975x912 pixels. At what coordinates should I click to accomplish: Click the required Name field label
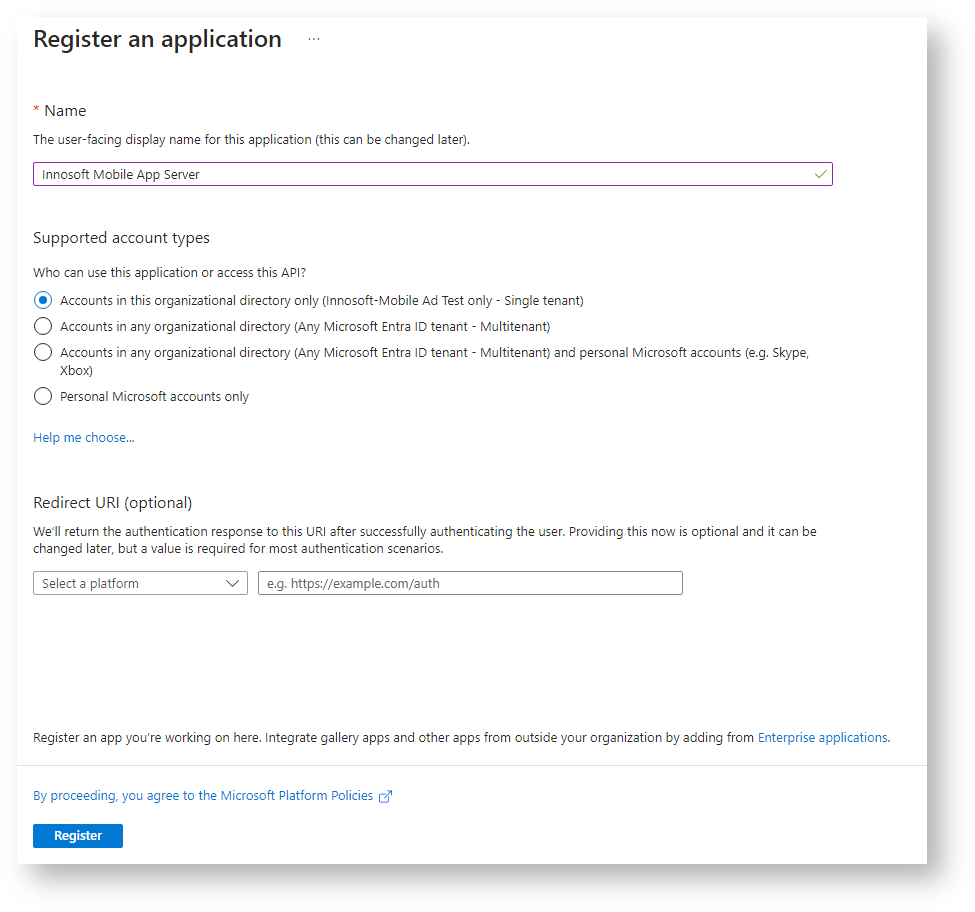[x=65, y=111]
